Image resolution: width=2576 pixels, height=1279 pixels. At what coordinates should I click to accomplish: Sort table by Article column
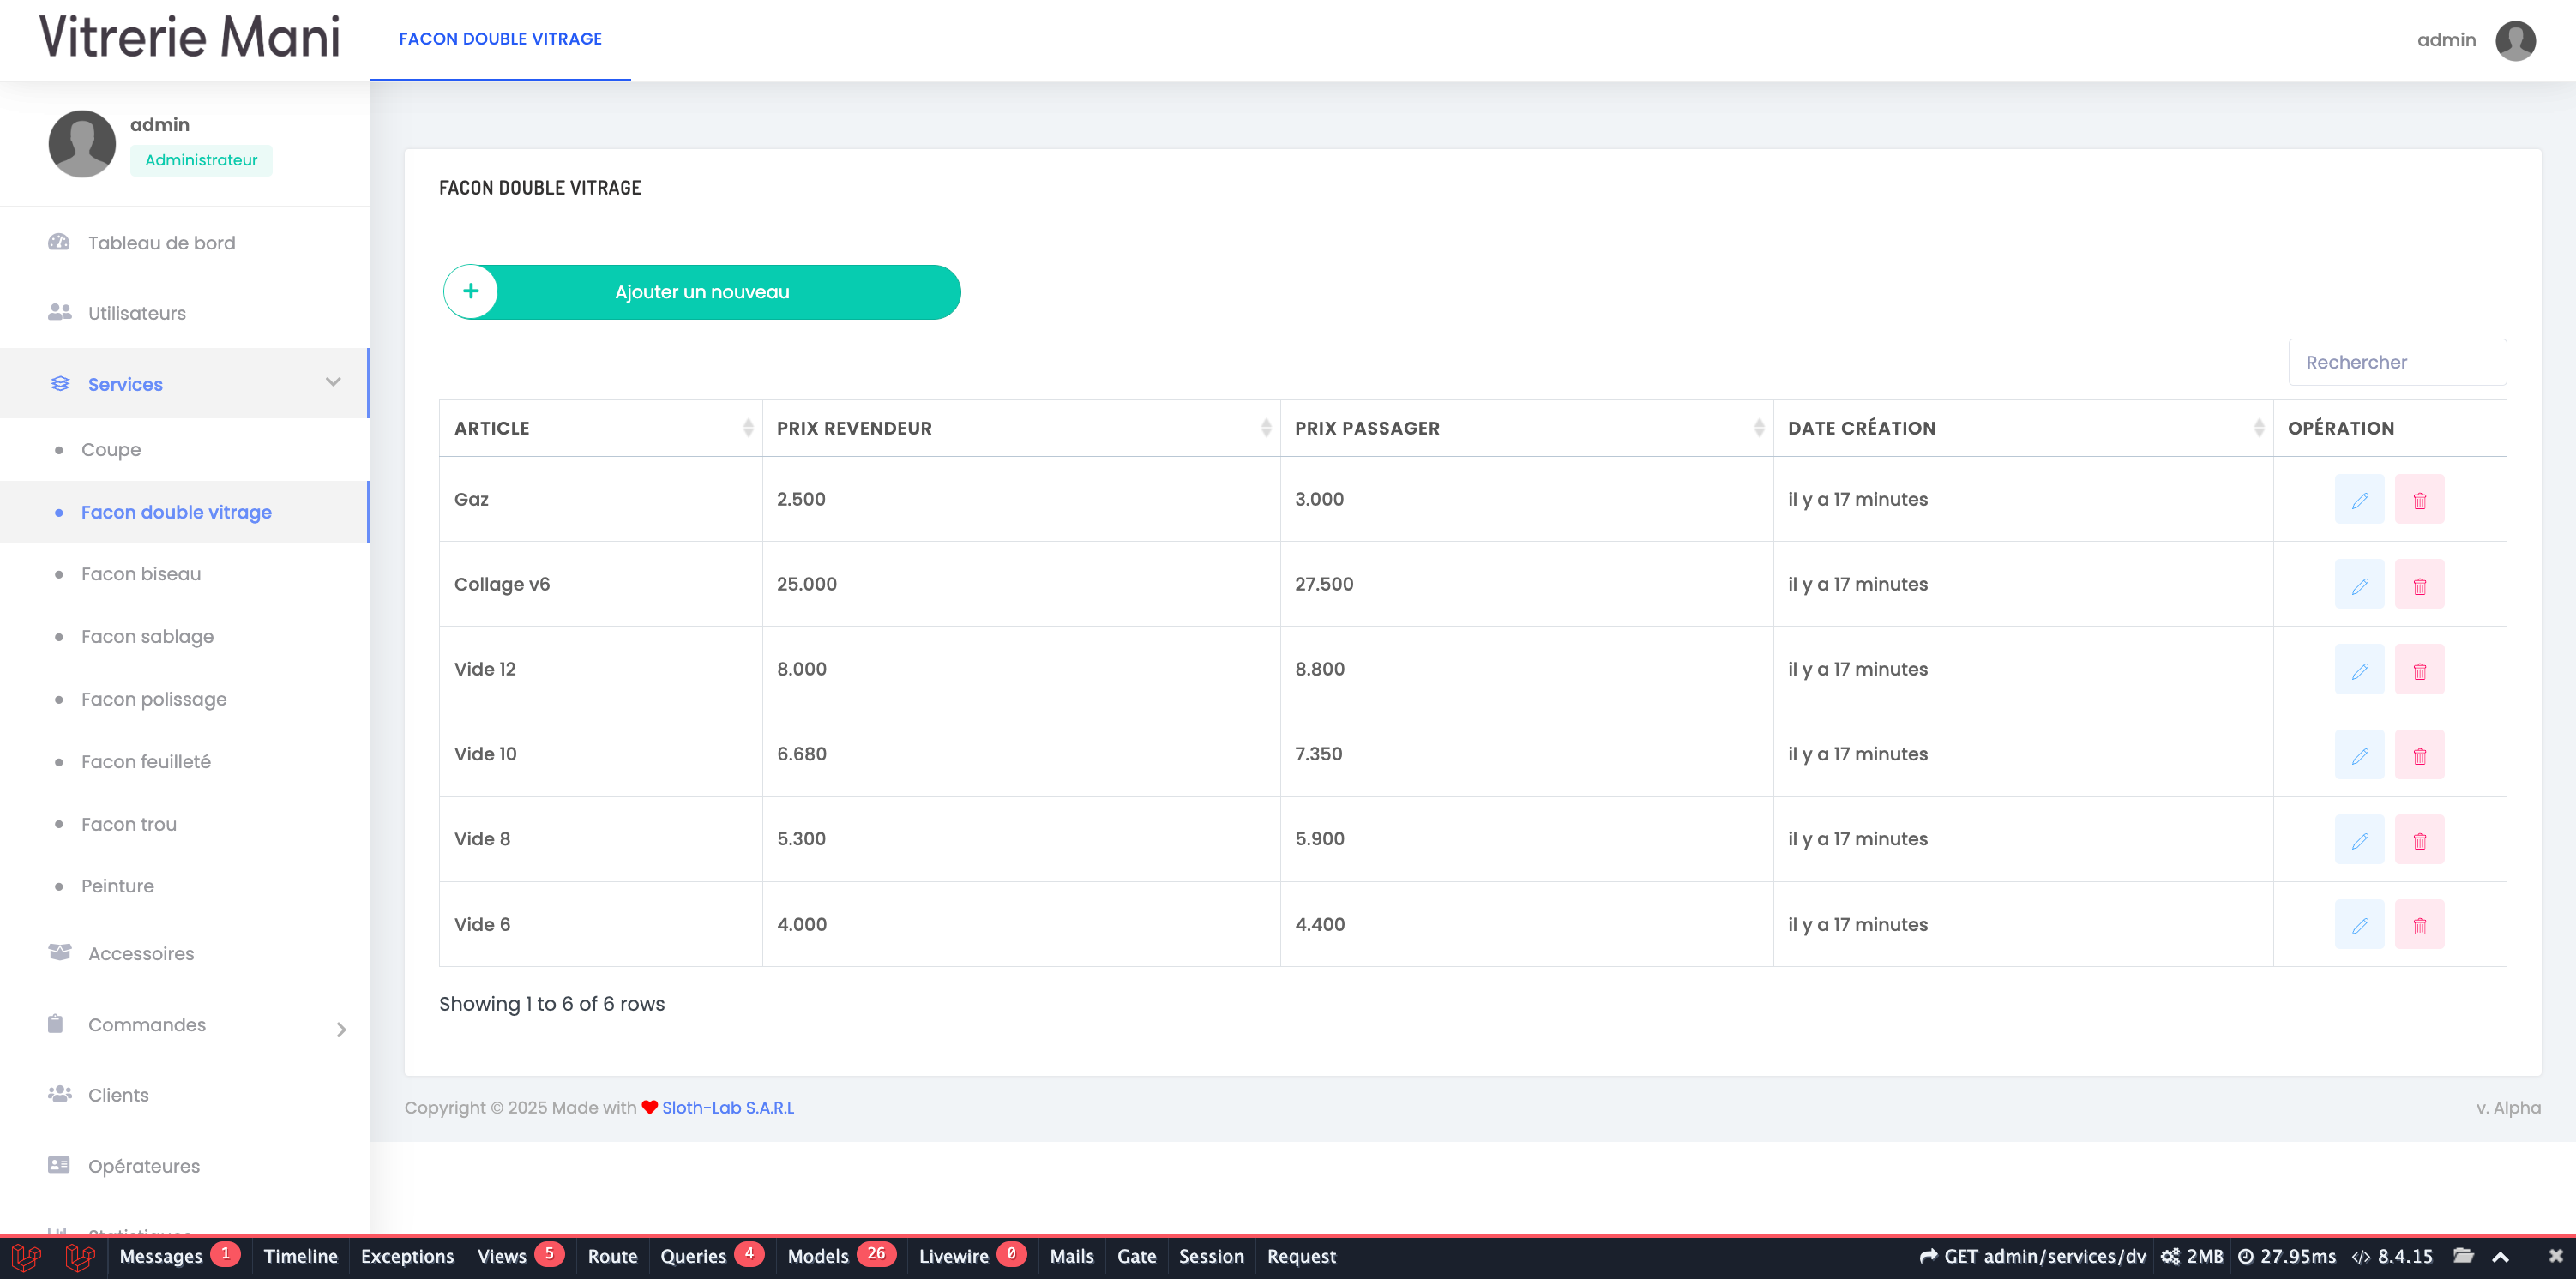601,428
